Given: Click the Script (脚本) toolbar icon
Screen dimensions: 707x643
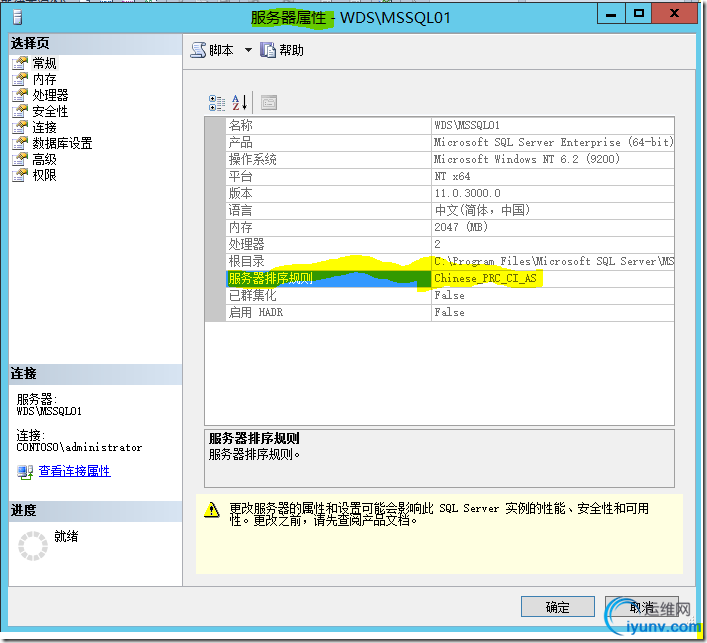Looking at the screenshot, I should [x=197, y=50].
